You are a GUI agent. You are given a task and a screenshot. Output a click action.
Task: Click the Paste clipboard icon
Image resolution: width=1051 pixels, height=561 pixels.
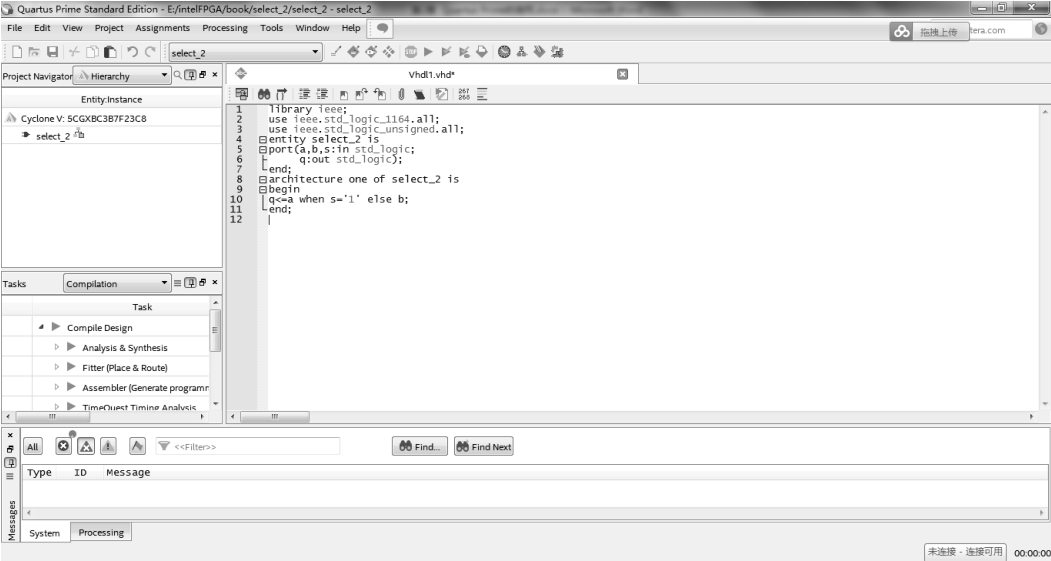pyautogui.click(x=110, y=52)
